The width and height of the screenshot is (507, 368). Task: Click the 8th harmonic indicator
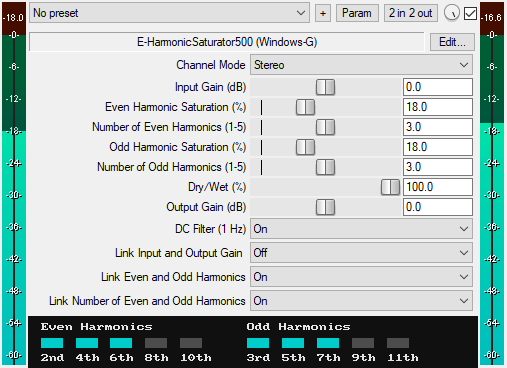pyautogui.click(x=156, y=343)
